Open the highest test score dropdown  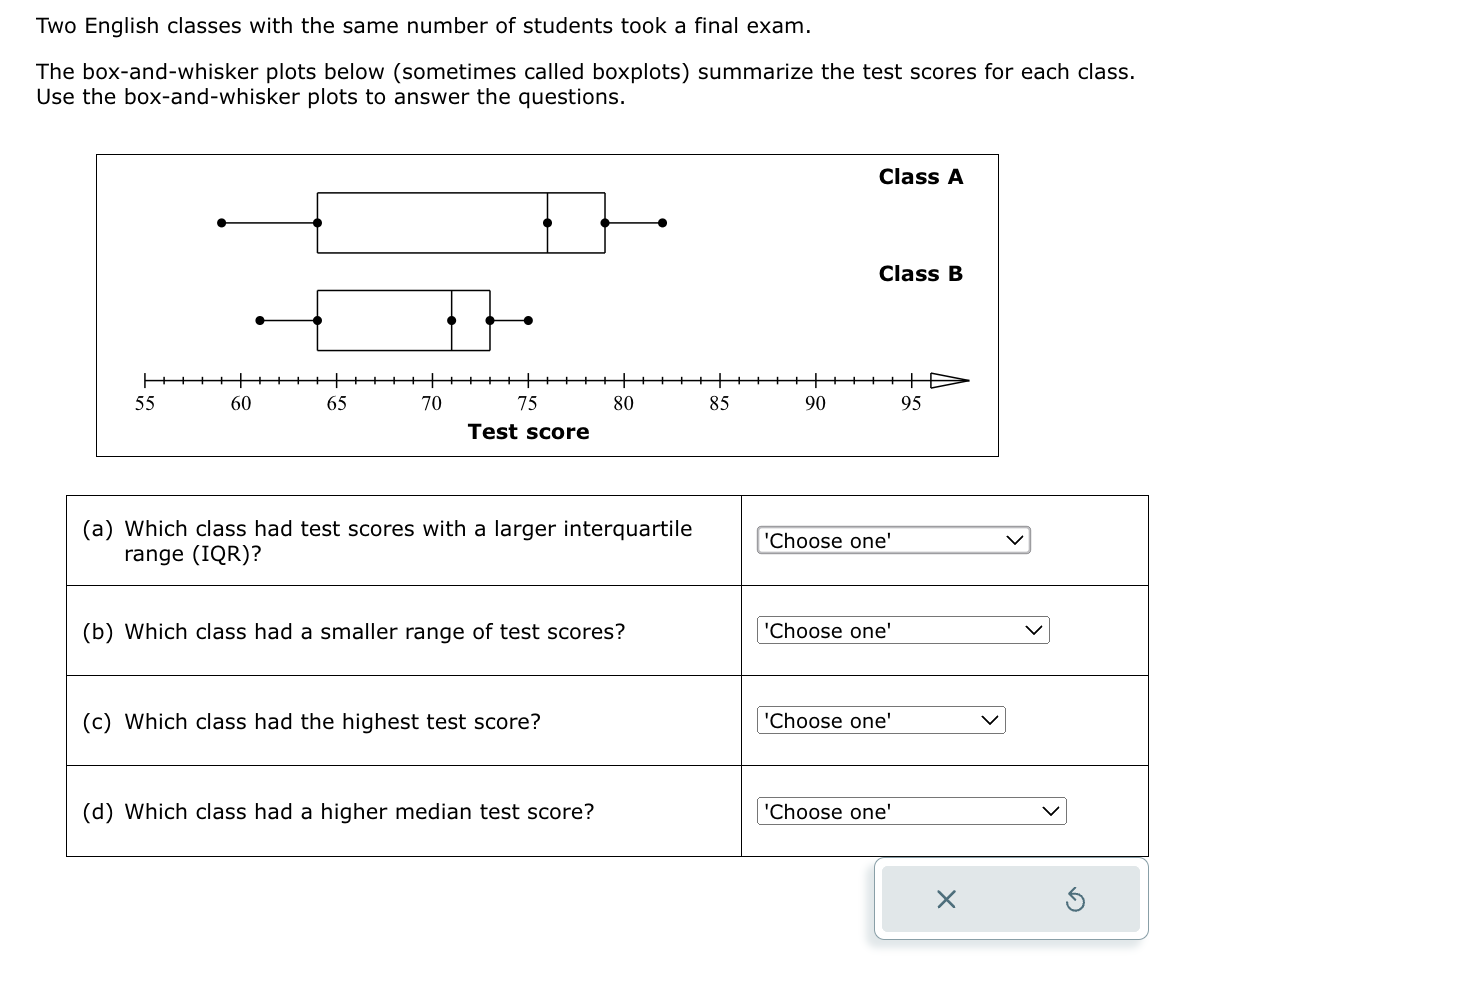click(x=880, y=720)
